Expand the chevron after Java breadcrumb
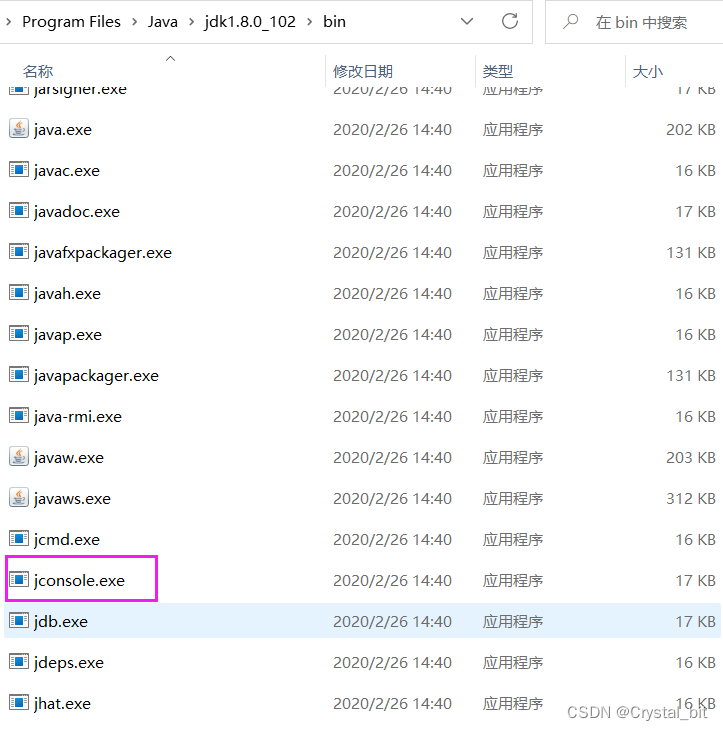This screenshot has width=723, height=731. coord(191,22)
